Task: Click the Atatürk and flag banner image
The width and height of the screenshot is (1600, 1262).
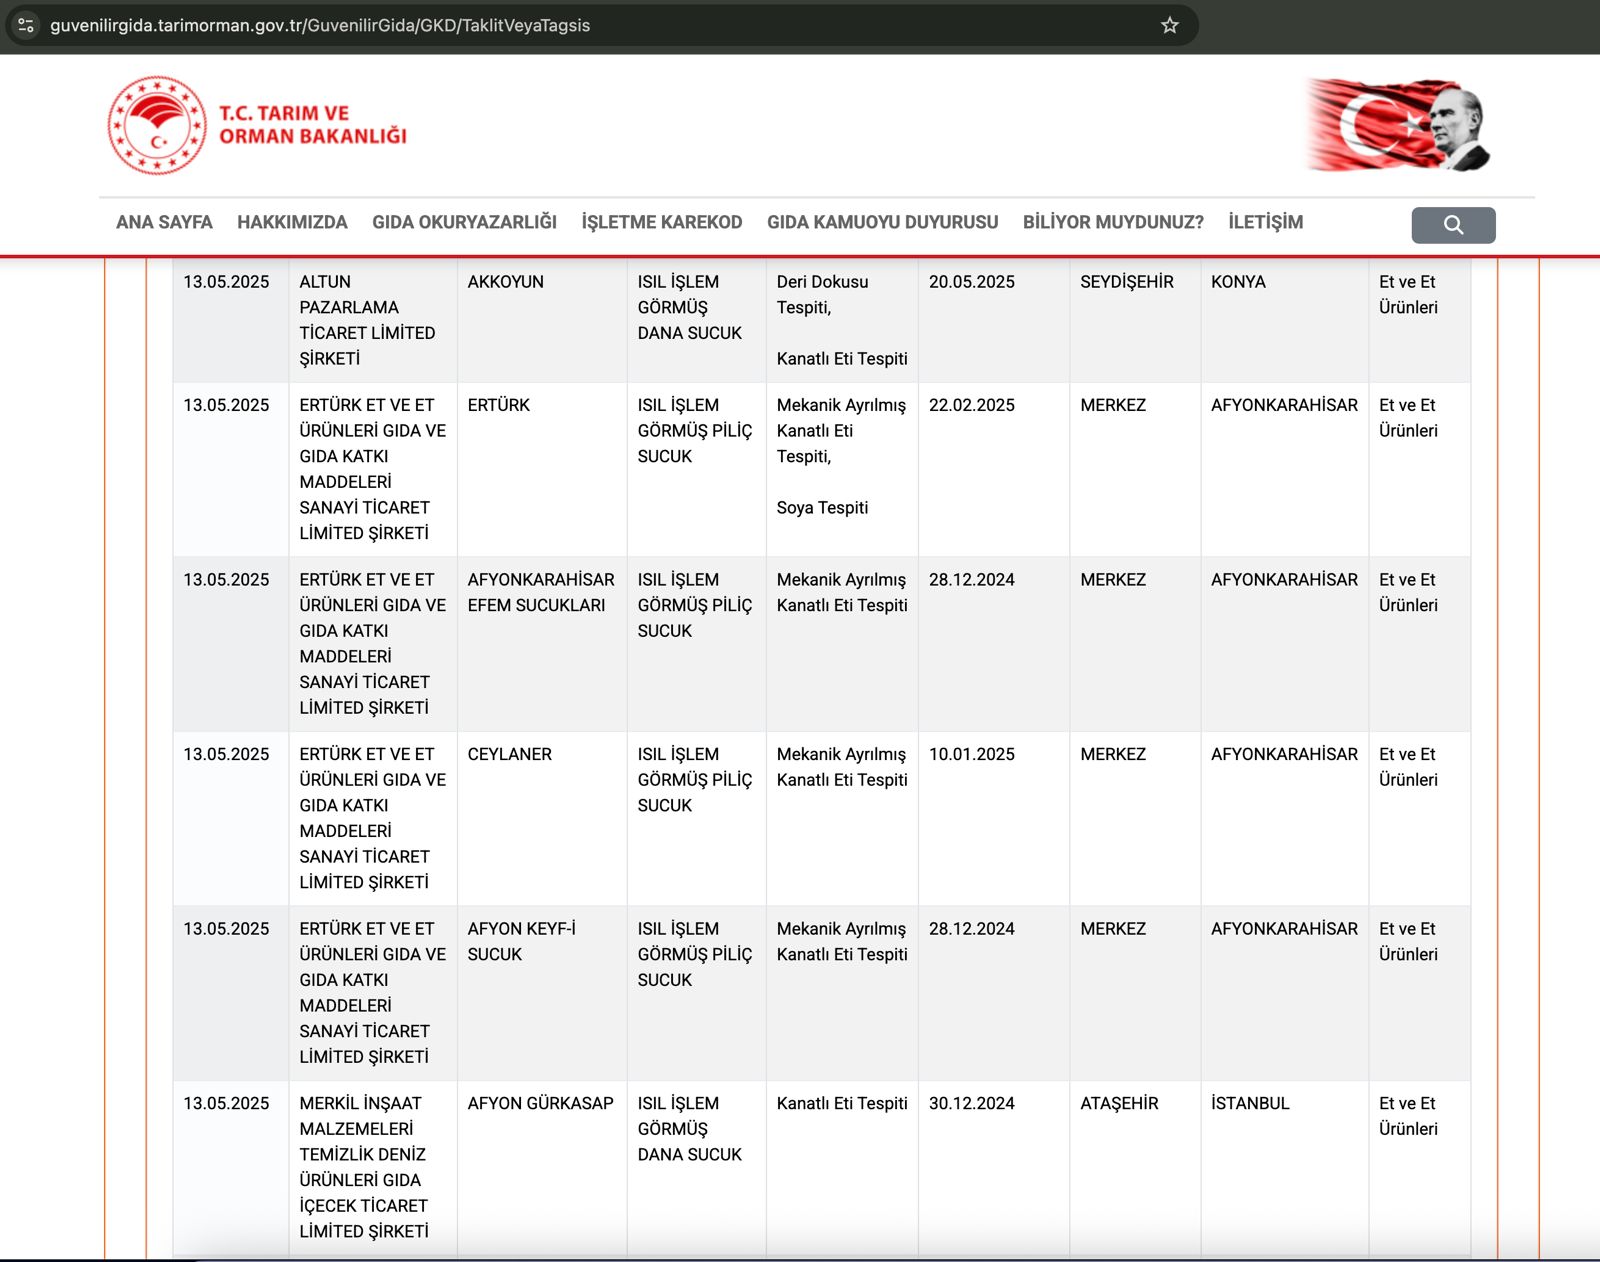Action: 1397,125
